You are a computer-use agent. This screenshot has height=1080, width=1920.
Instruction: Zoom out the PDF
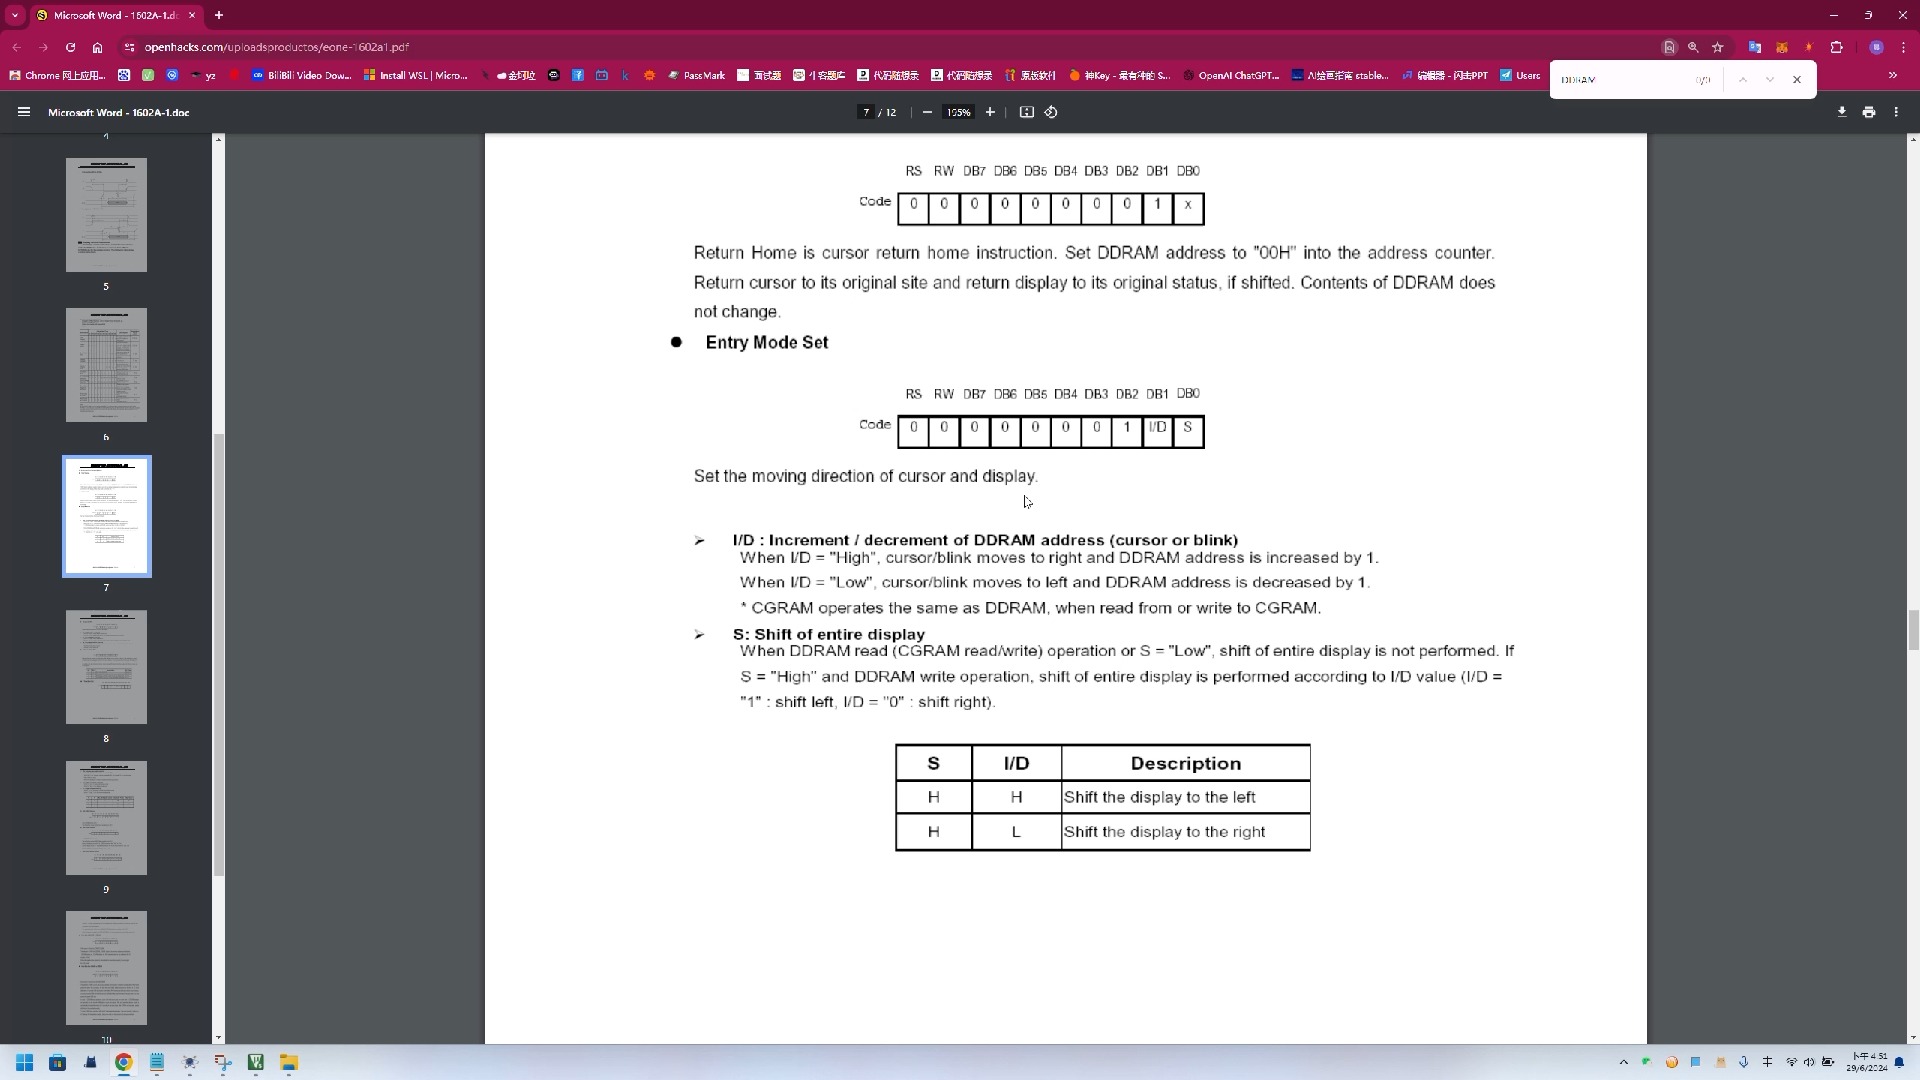click(927, 112)
